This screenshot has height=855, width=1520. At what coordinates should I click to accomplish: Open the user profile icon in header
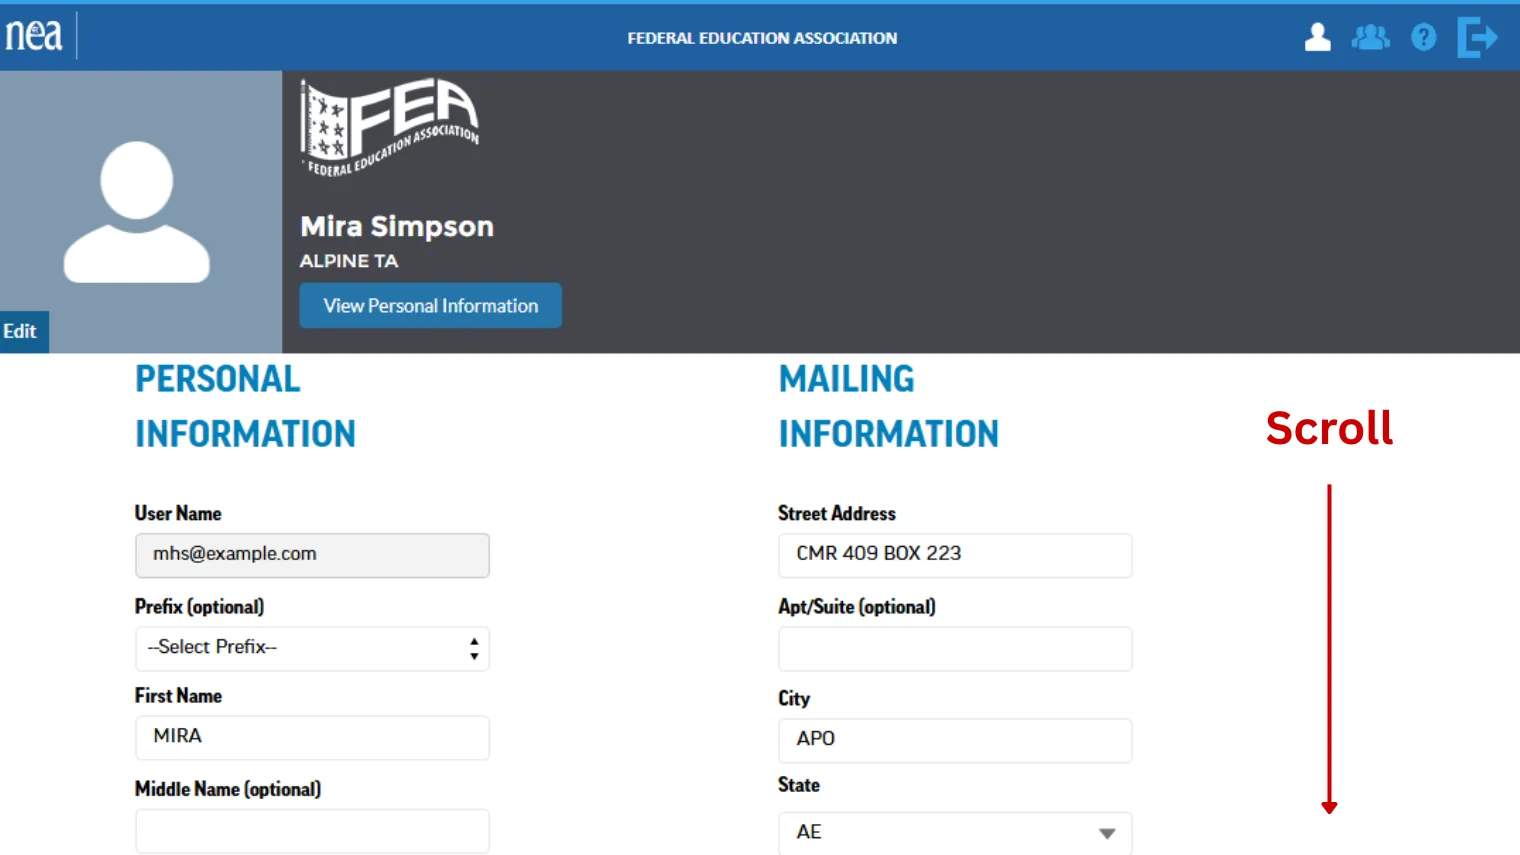pos(1317,37)
